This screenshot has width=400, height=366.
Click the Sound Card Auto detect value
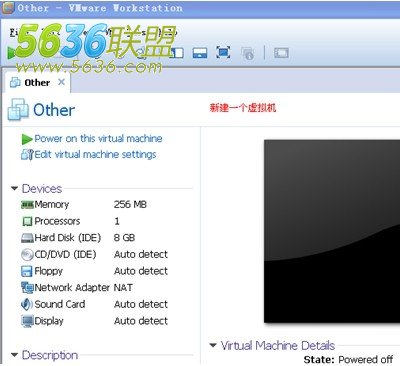141,304
